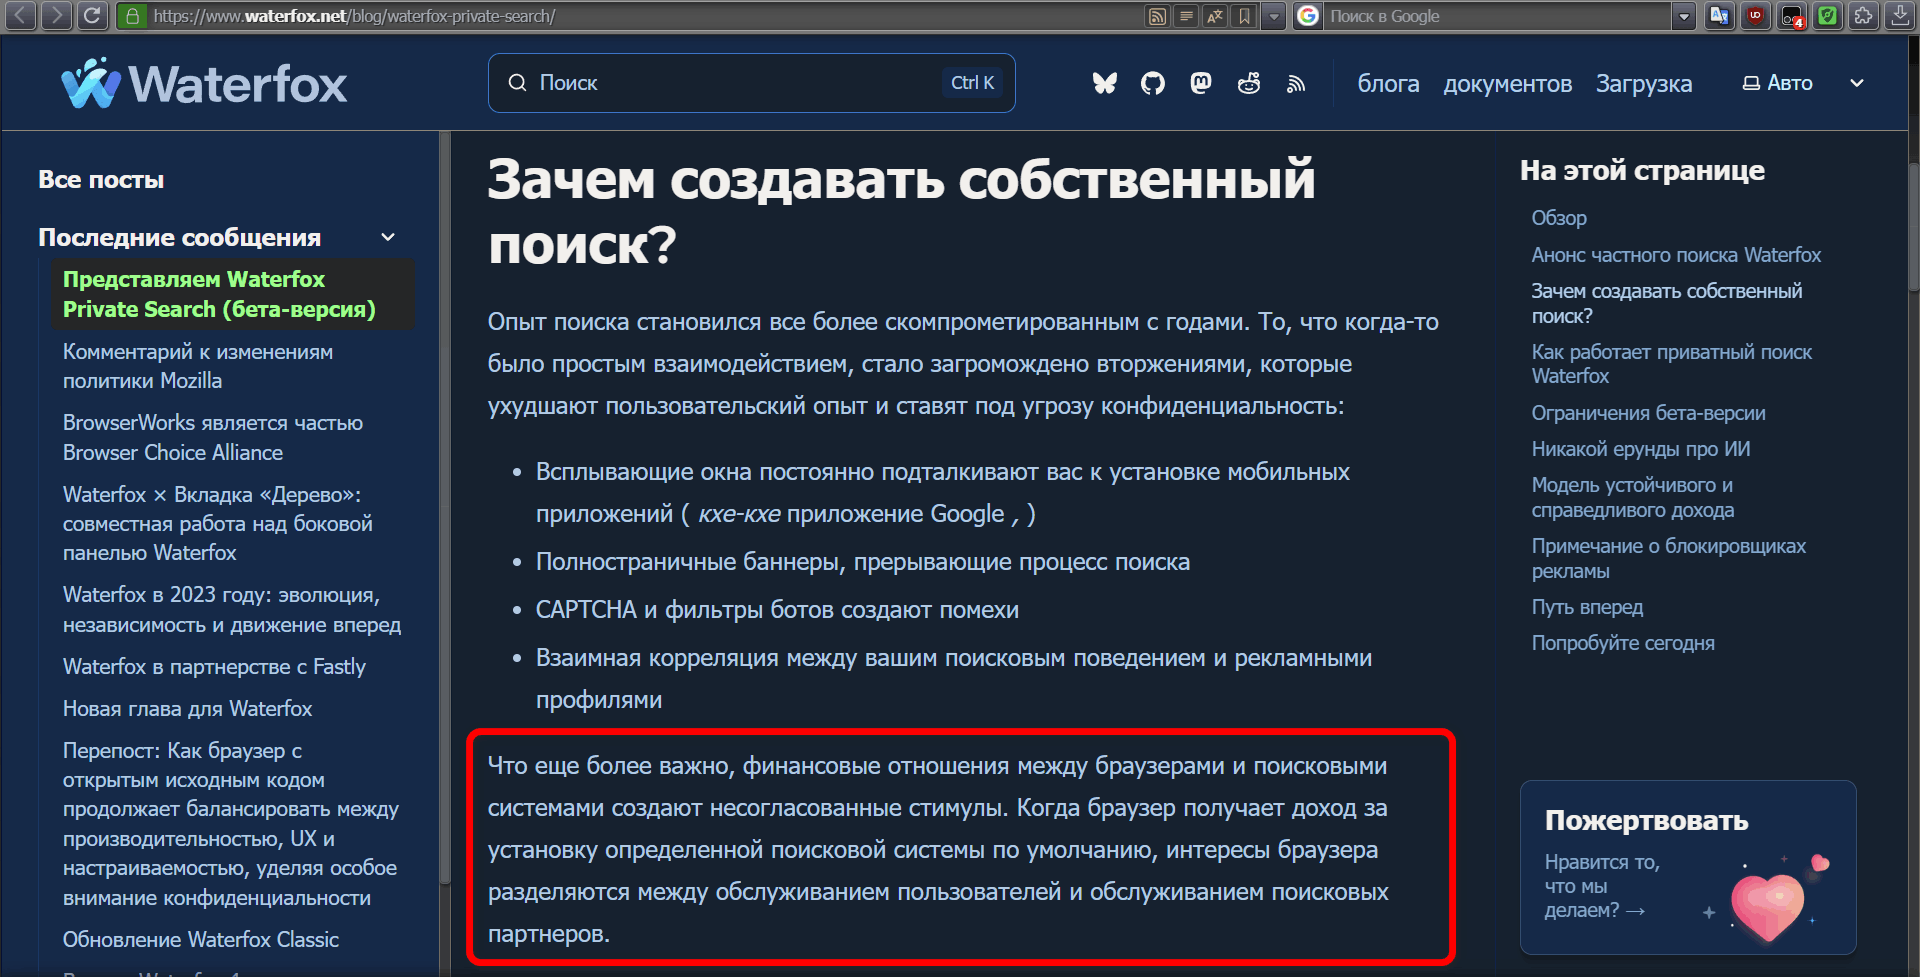The width and height of the screenshot is (1920, 977).
Task: Open the Авто theme selector
Action: click(1777, 83)
